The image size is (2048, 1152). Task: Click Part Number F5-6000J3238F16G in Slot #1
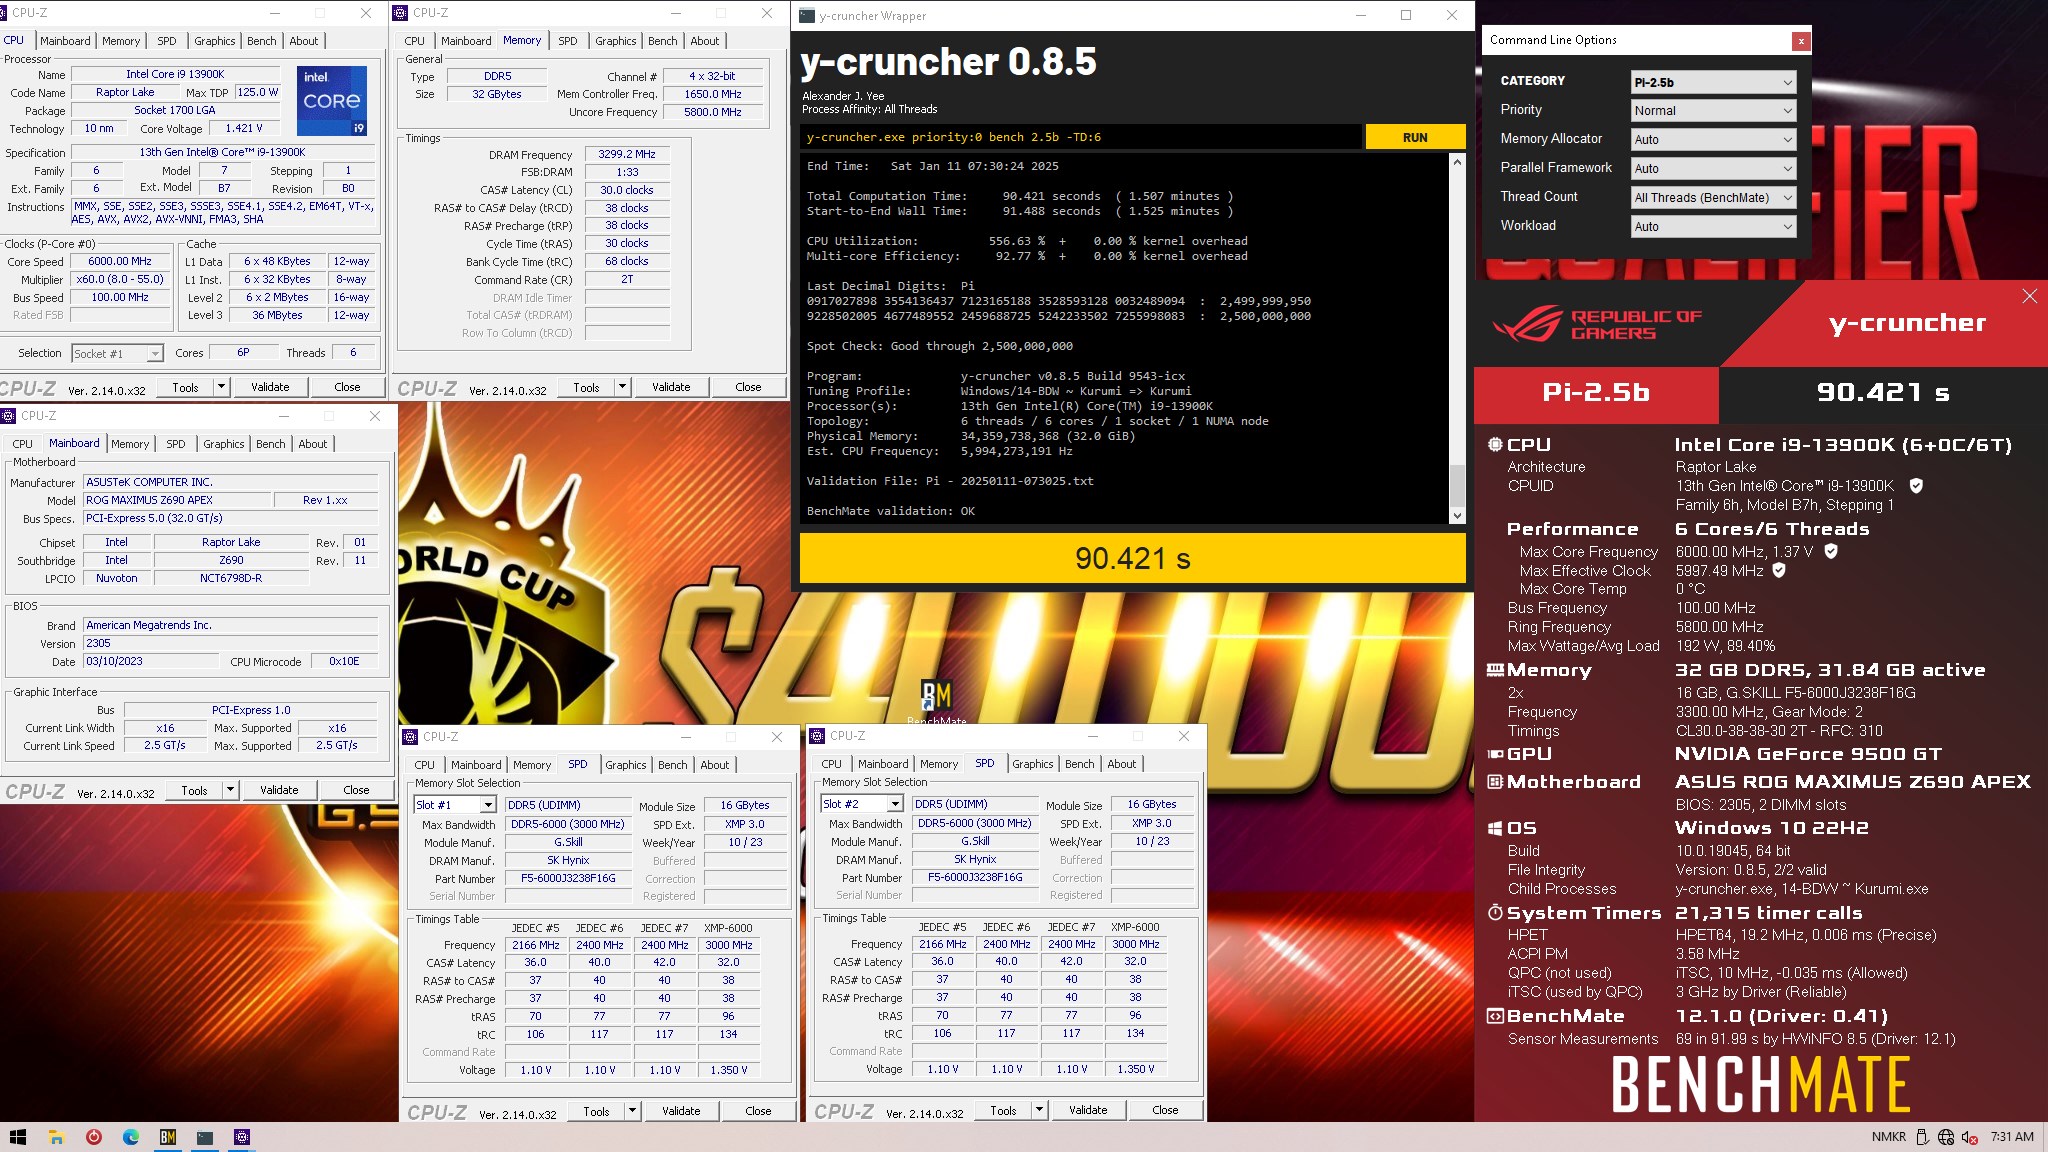pos(568,878)
